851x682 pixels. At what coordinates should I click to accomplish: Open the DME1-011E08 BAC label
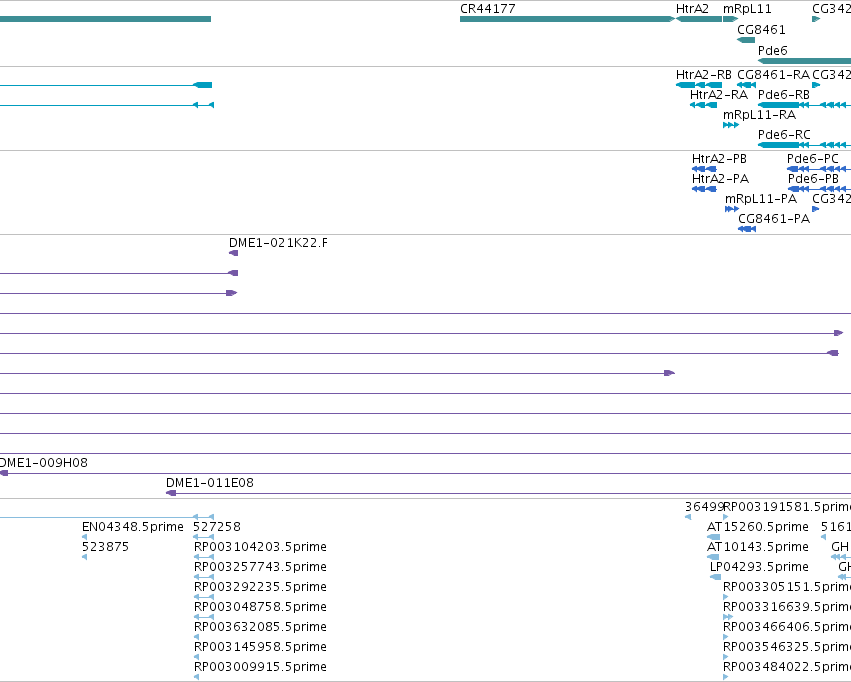pos(209,483)
